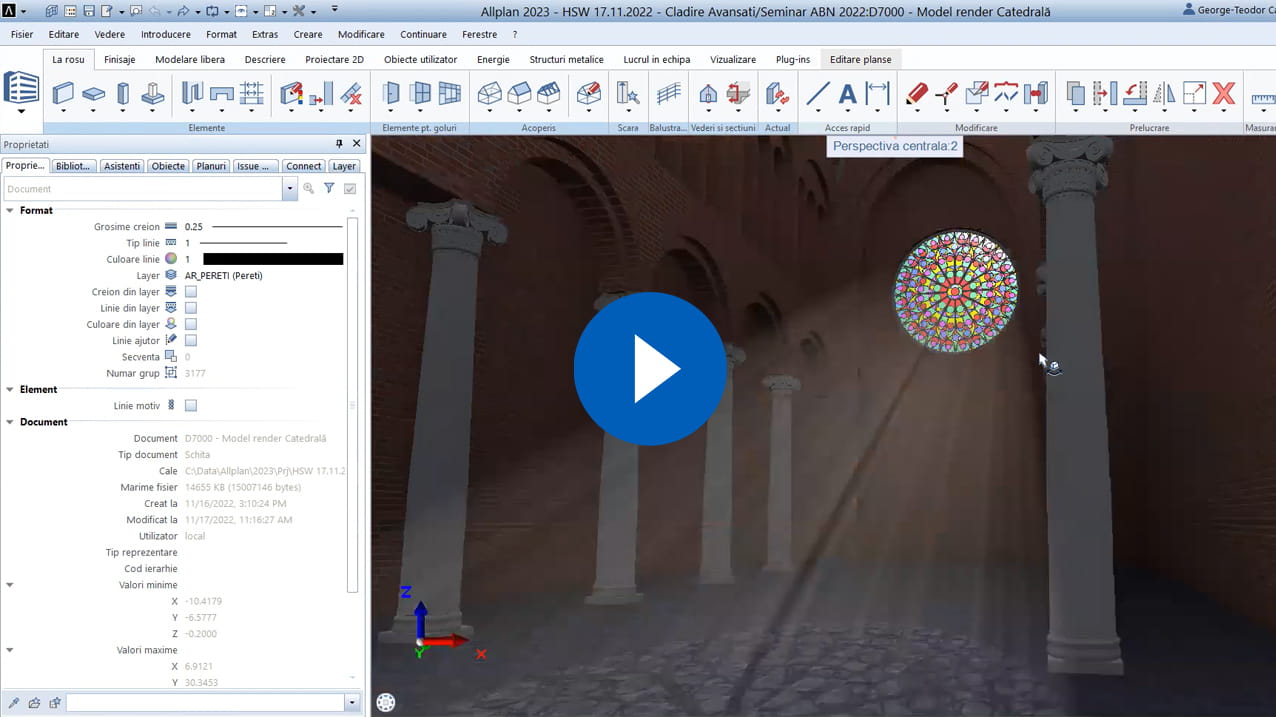Select the Wall tool icon

[63, 94]
